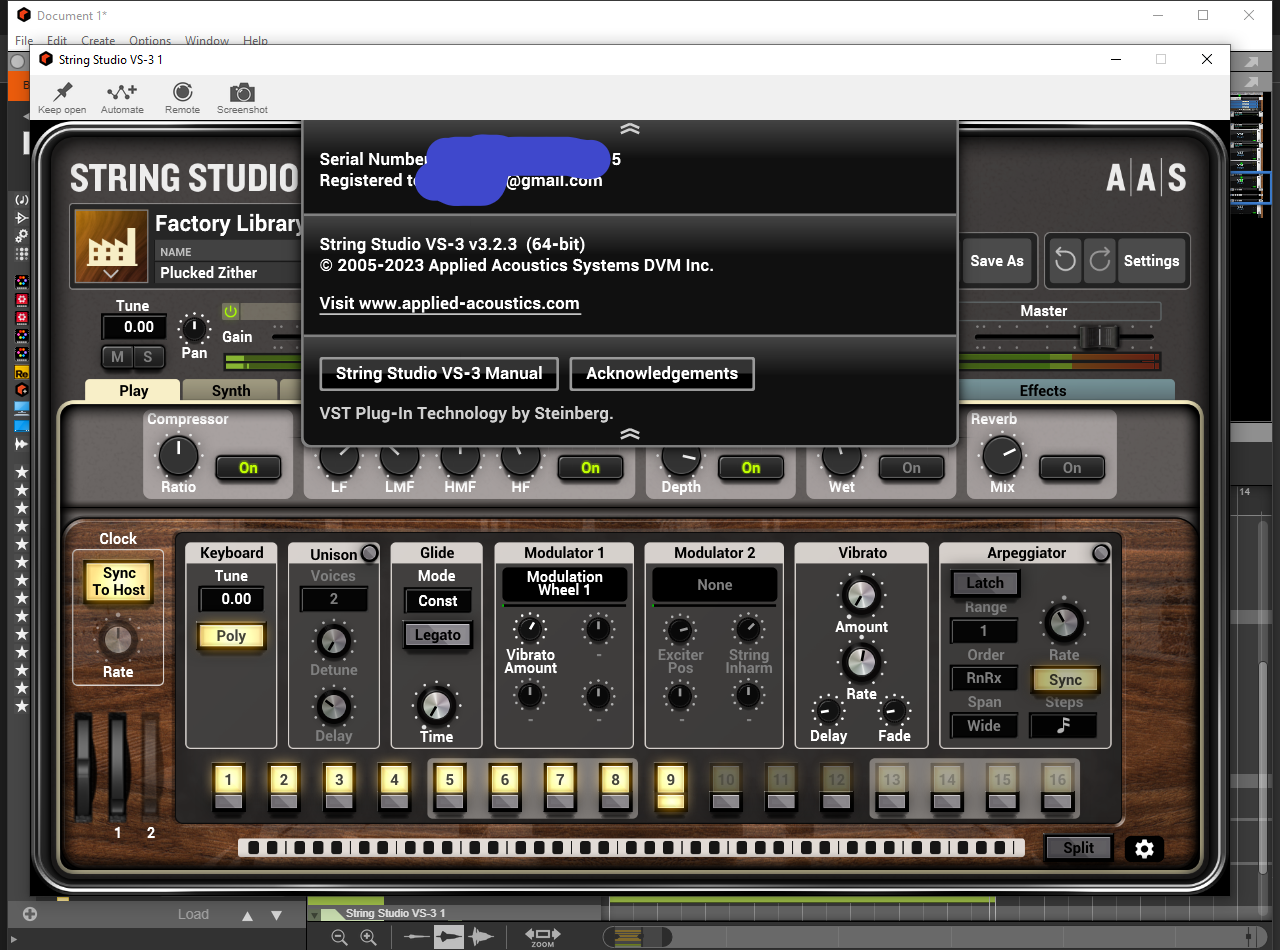Click the plus icon left of Load
Viewport: 1280px width, 950px height.
tap(30, 914)
